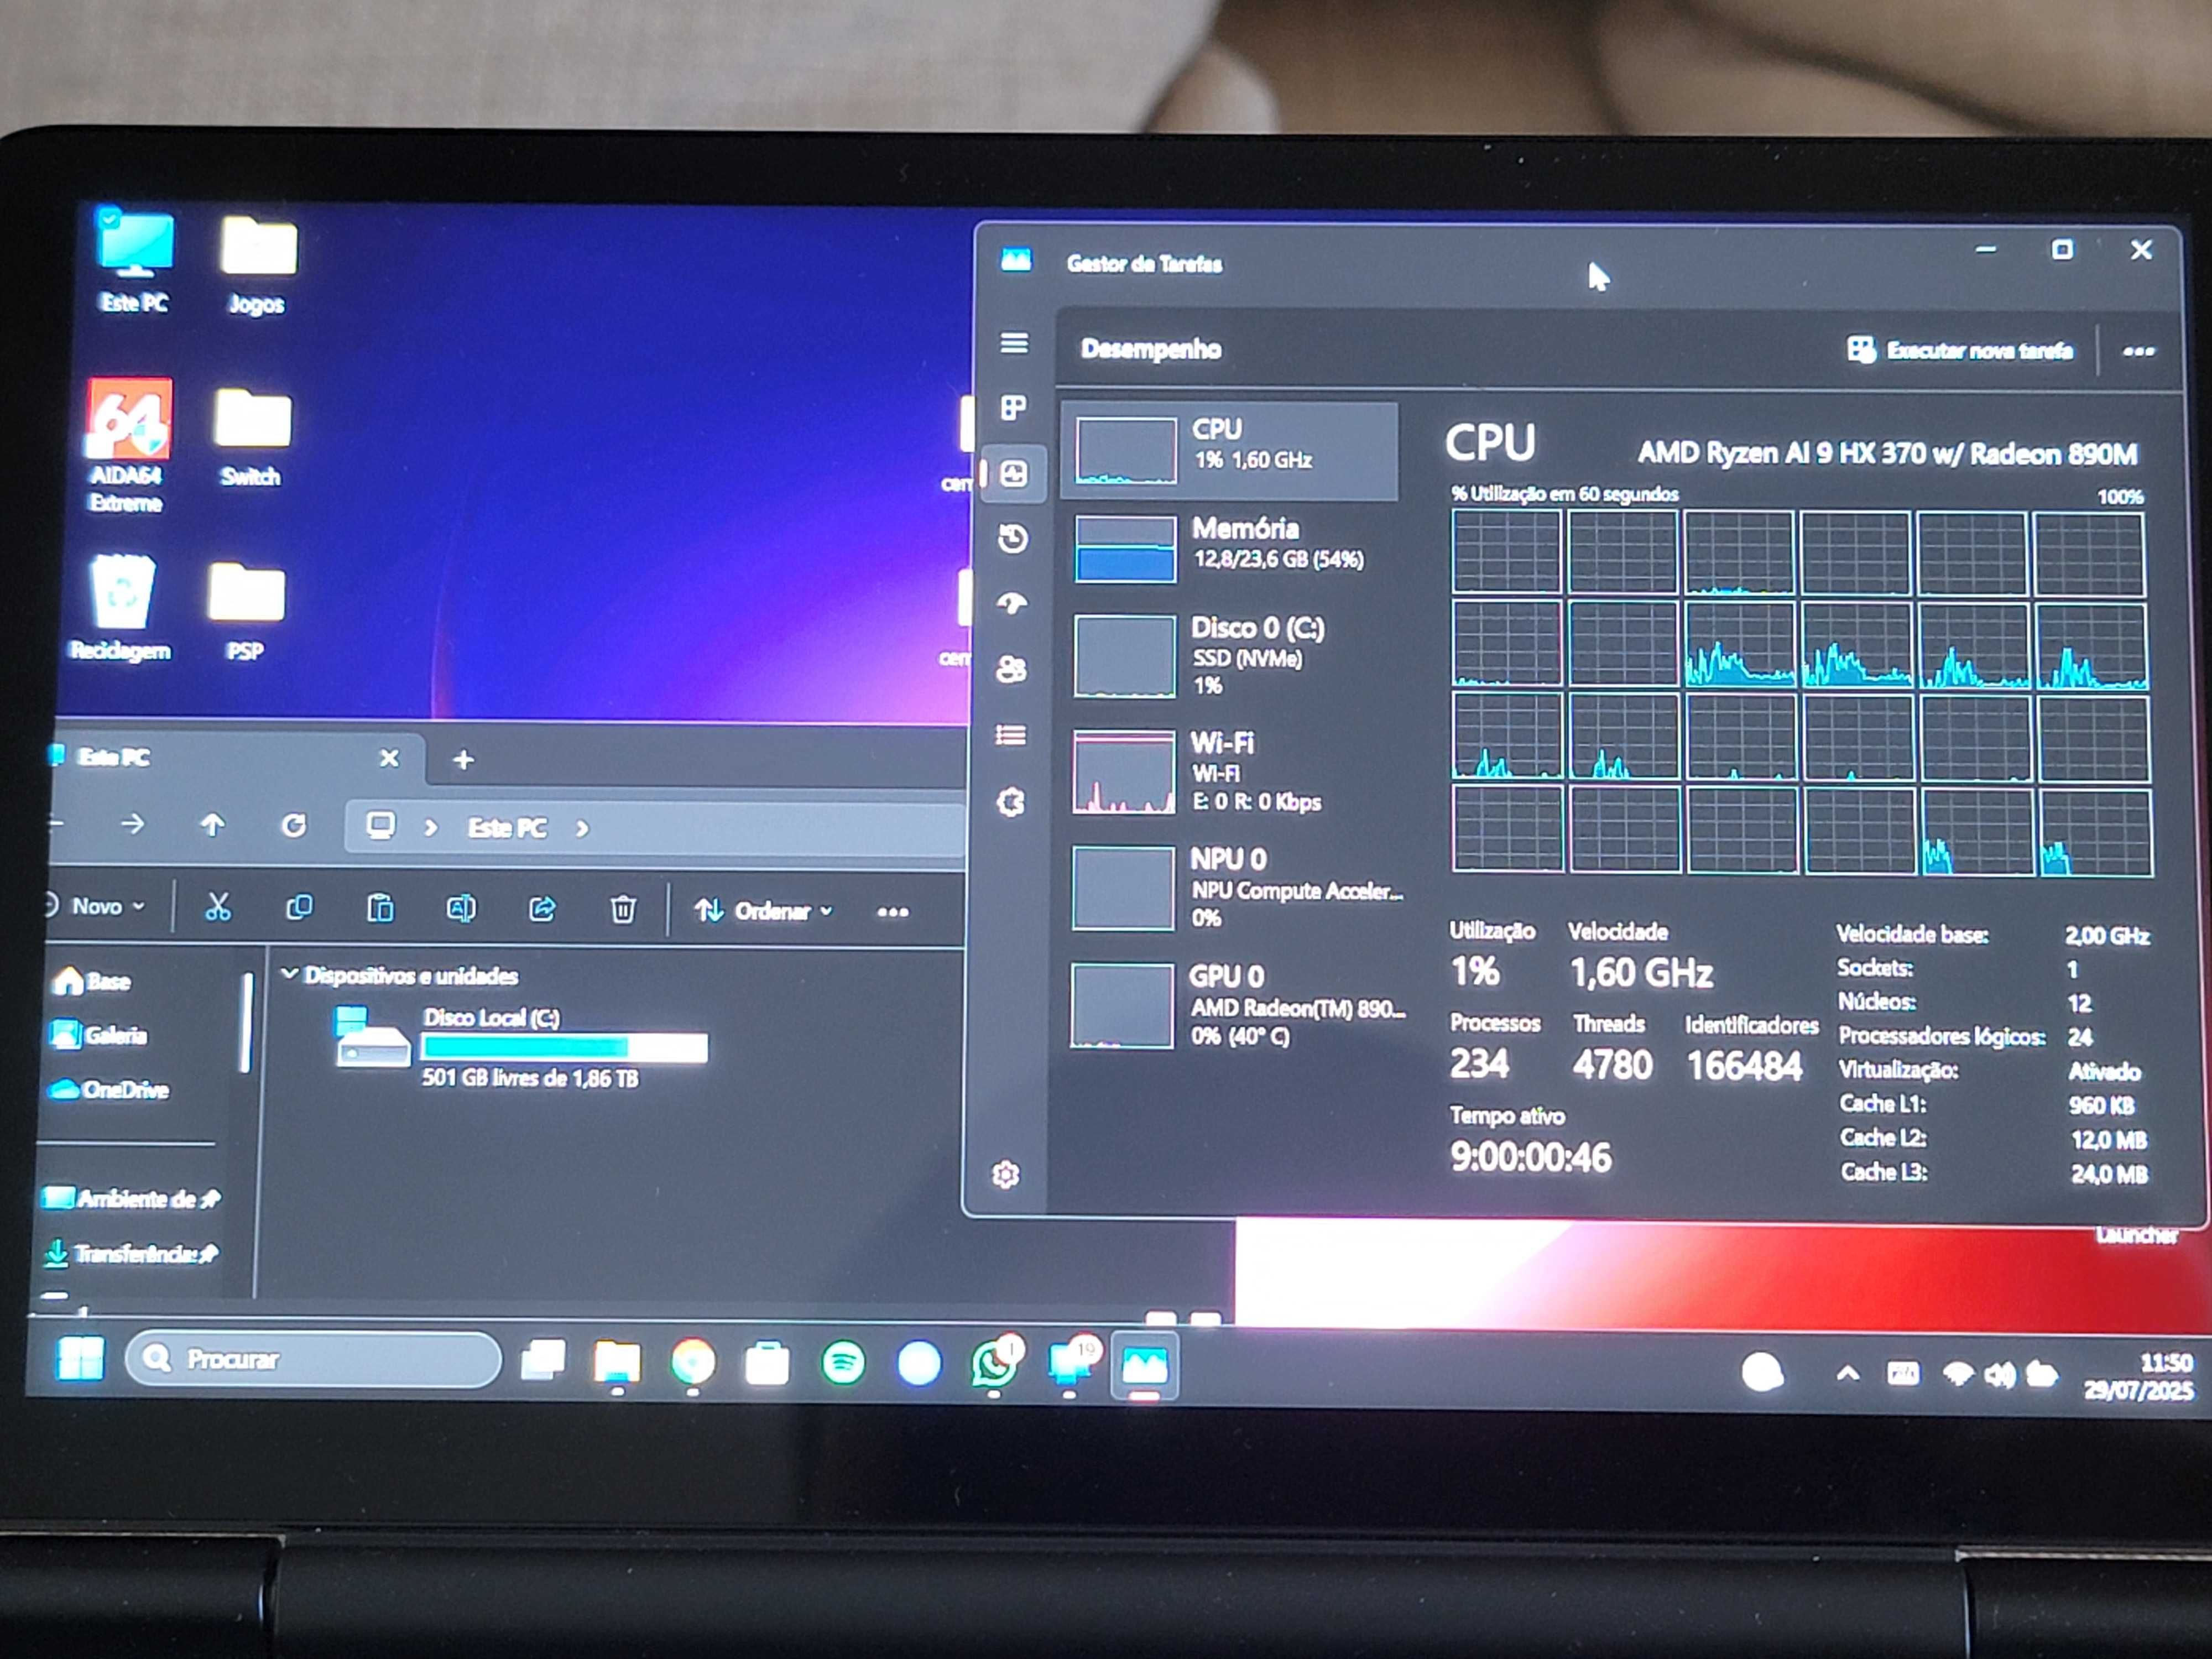Open Startup apps icon in Task Manager sidebar
This screenshot has width=2212, height=1659.
[1012, 603]
